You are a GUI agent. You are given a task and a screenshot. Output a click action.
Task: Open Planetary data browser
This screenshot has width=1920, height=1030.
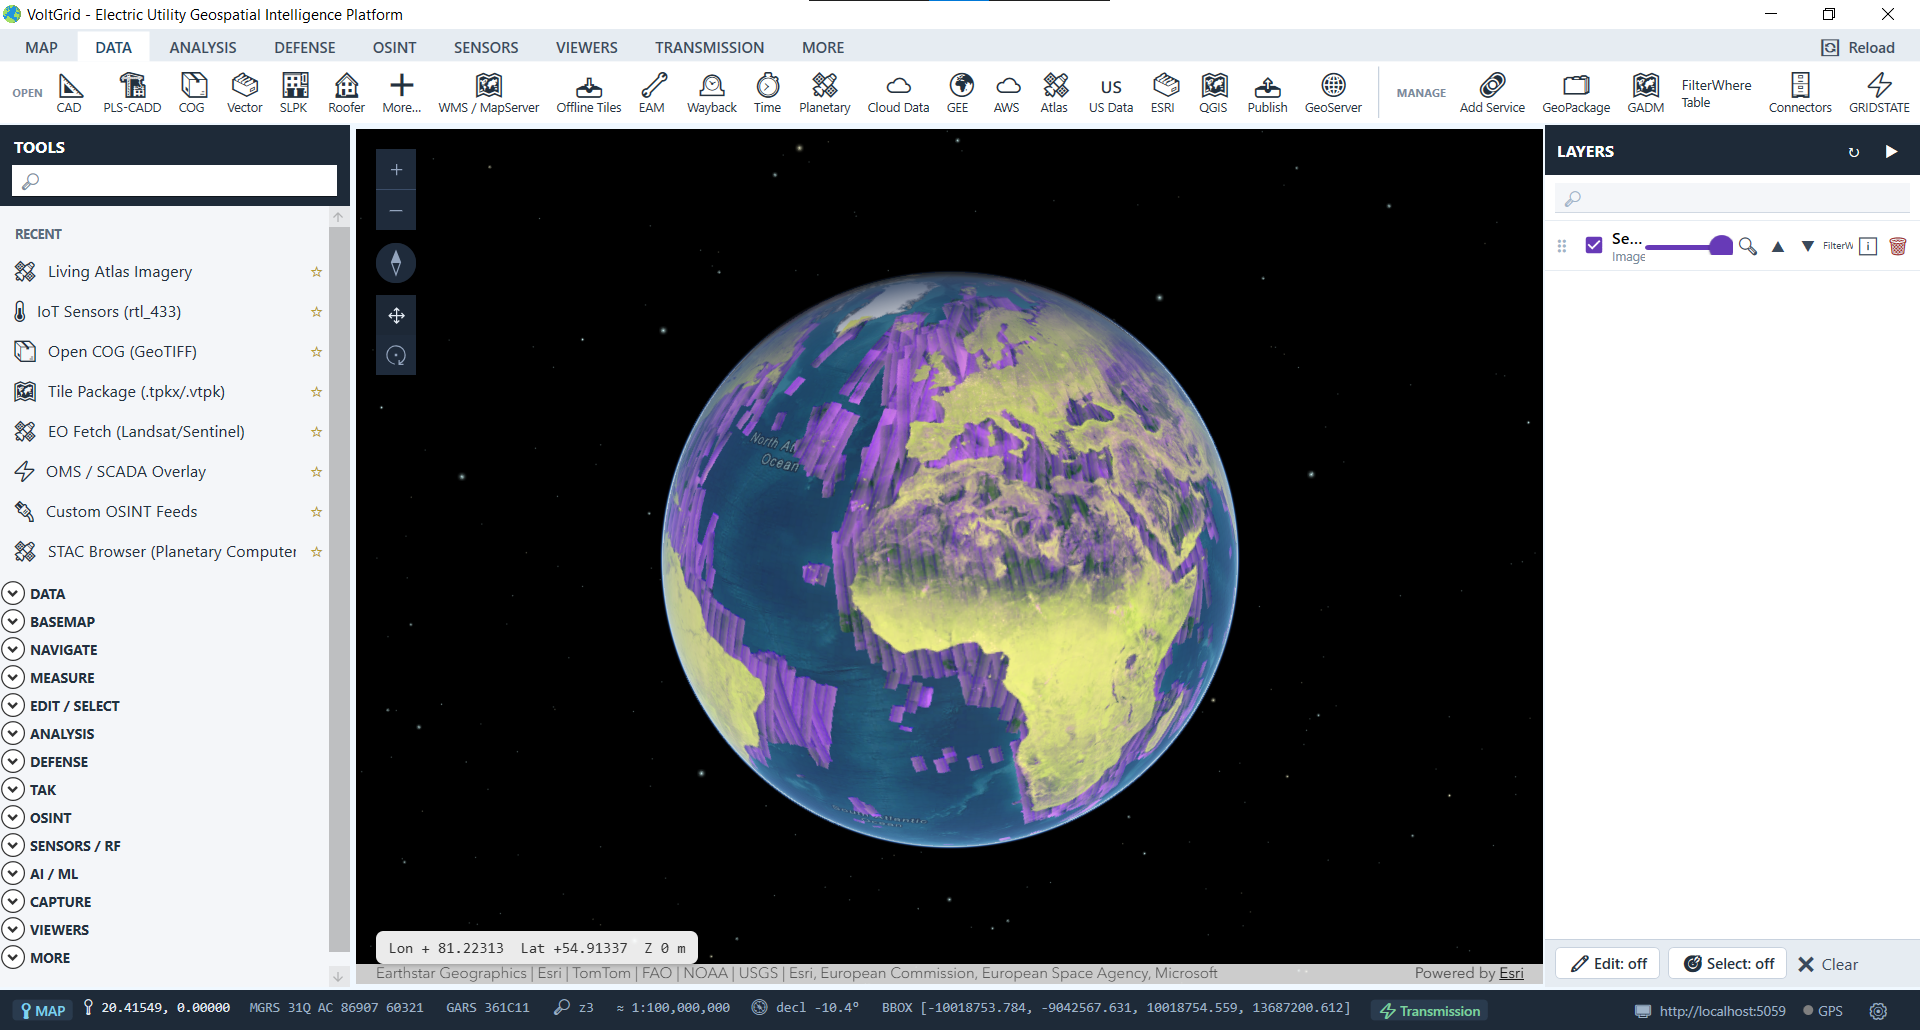tap(825, 93)
